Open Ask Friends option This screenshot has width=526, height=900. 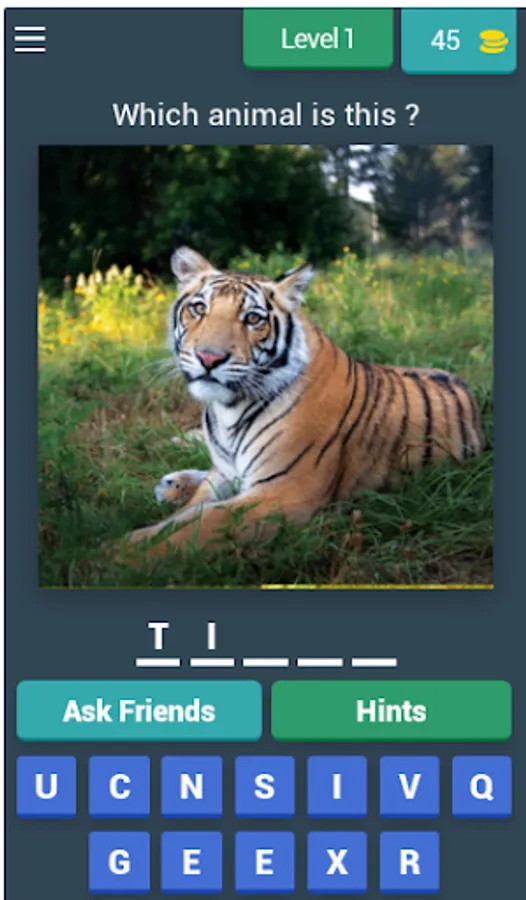139,711
